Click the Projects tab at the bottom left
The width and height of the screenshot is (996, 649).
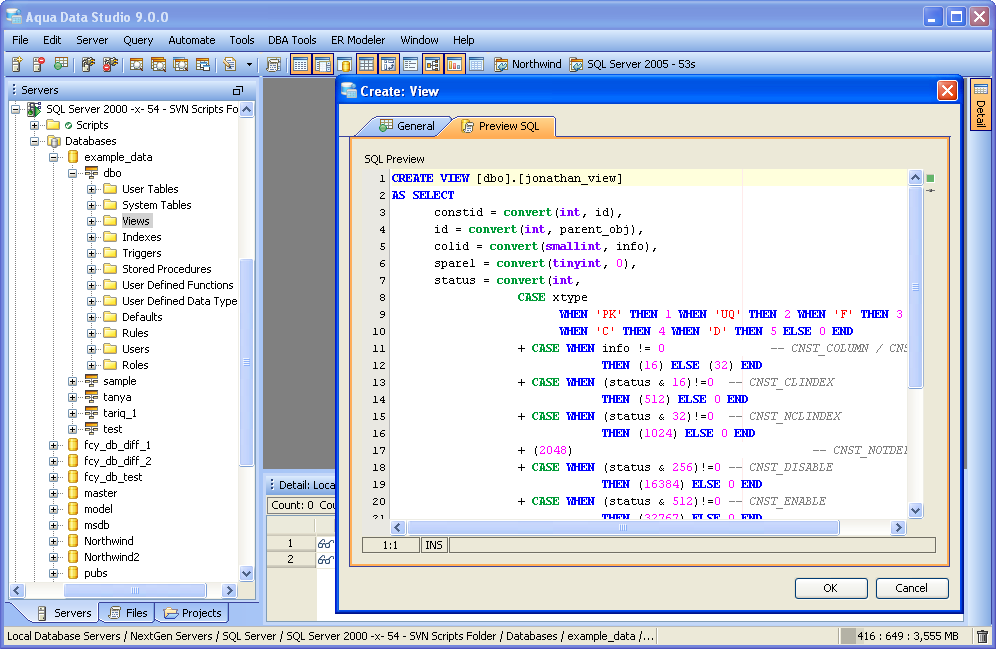192,613
